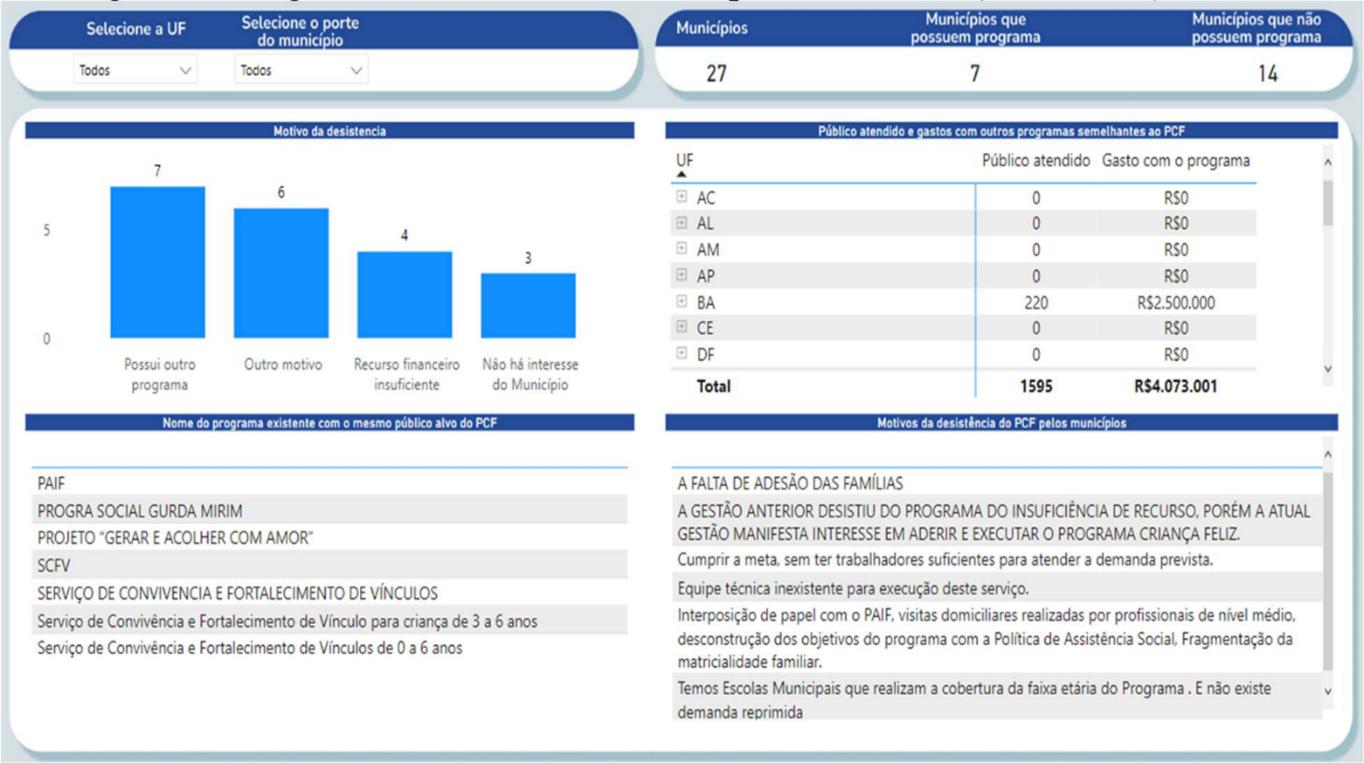The height and width of the screenshot is (763, 1364).
Task: Click the down arrow of the 'Motivos da desistência' list scrollbar
Action: click(1328, 691)
